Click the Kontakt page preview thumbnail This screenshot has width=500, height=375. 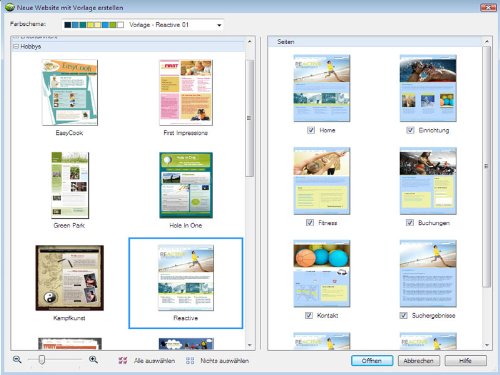pos(322,274)
